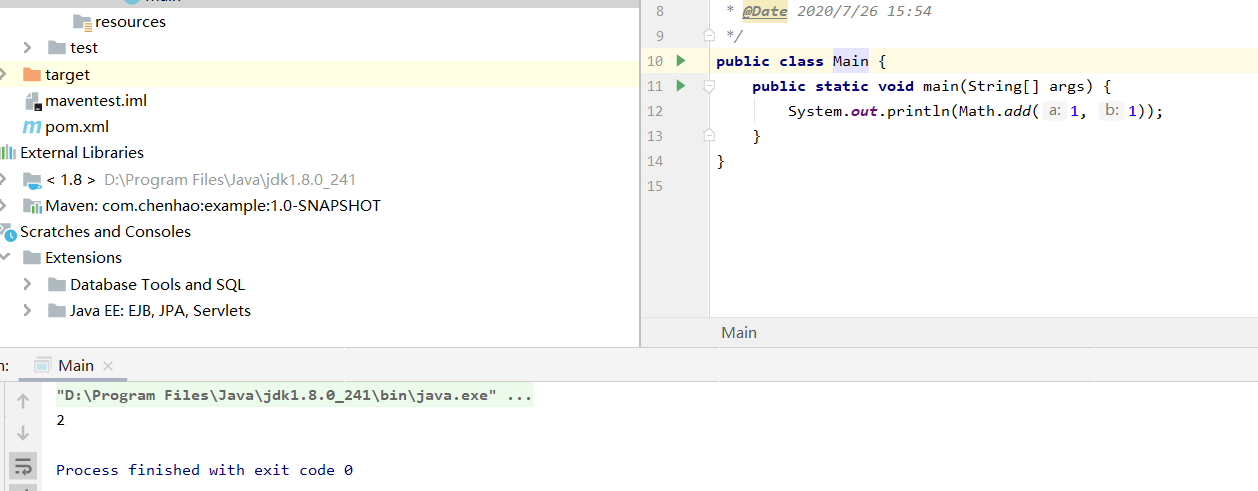
Task: Collapse the comment block fold at line 9
Action: (709, 35)
